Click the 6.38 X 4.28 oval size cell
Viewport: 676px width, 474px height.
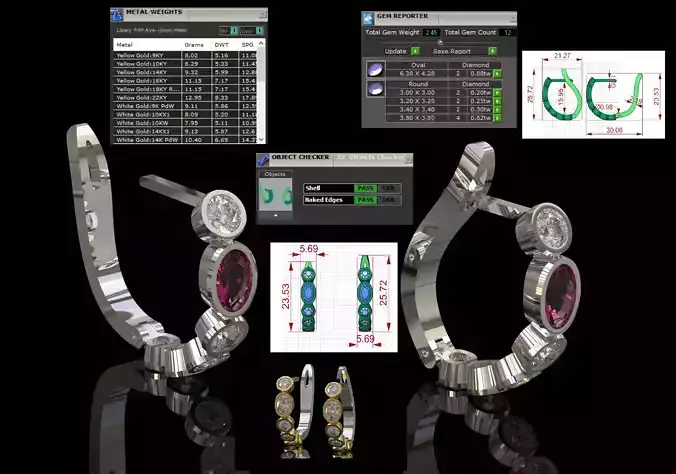click(x=417, y=74)
